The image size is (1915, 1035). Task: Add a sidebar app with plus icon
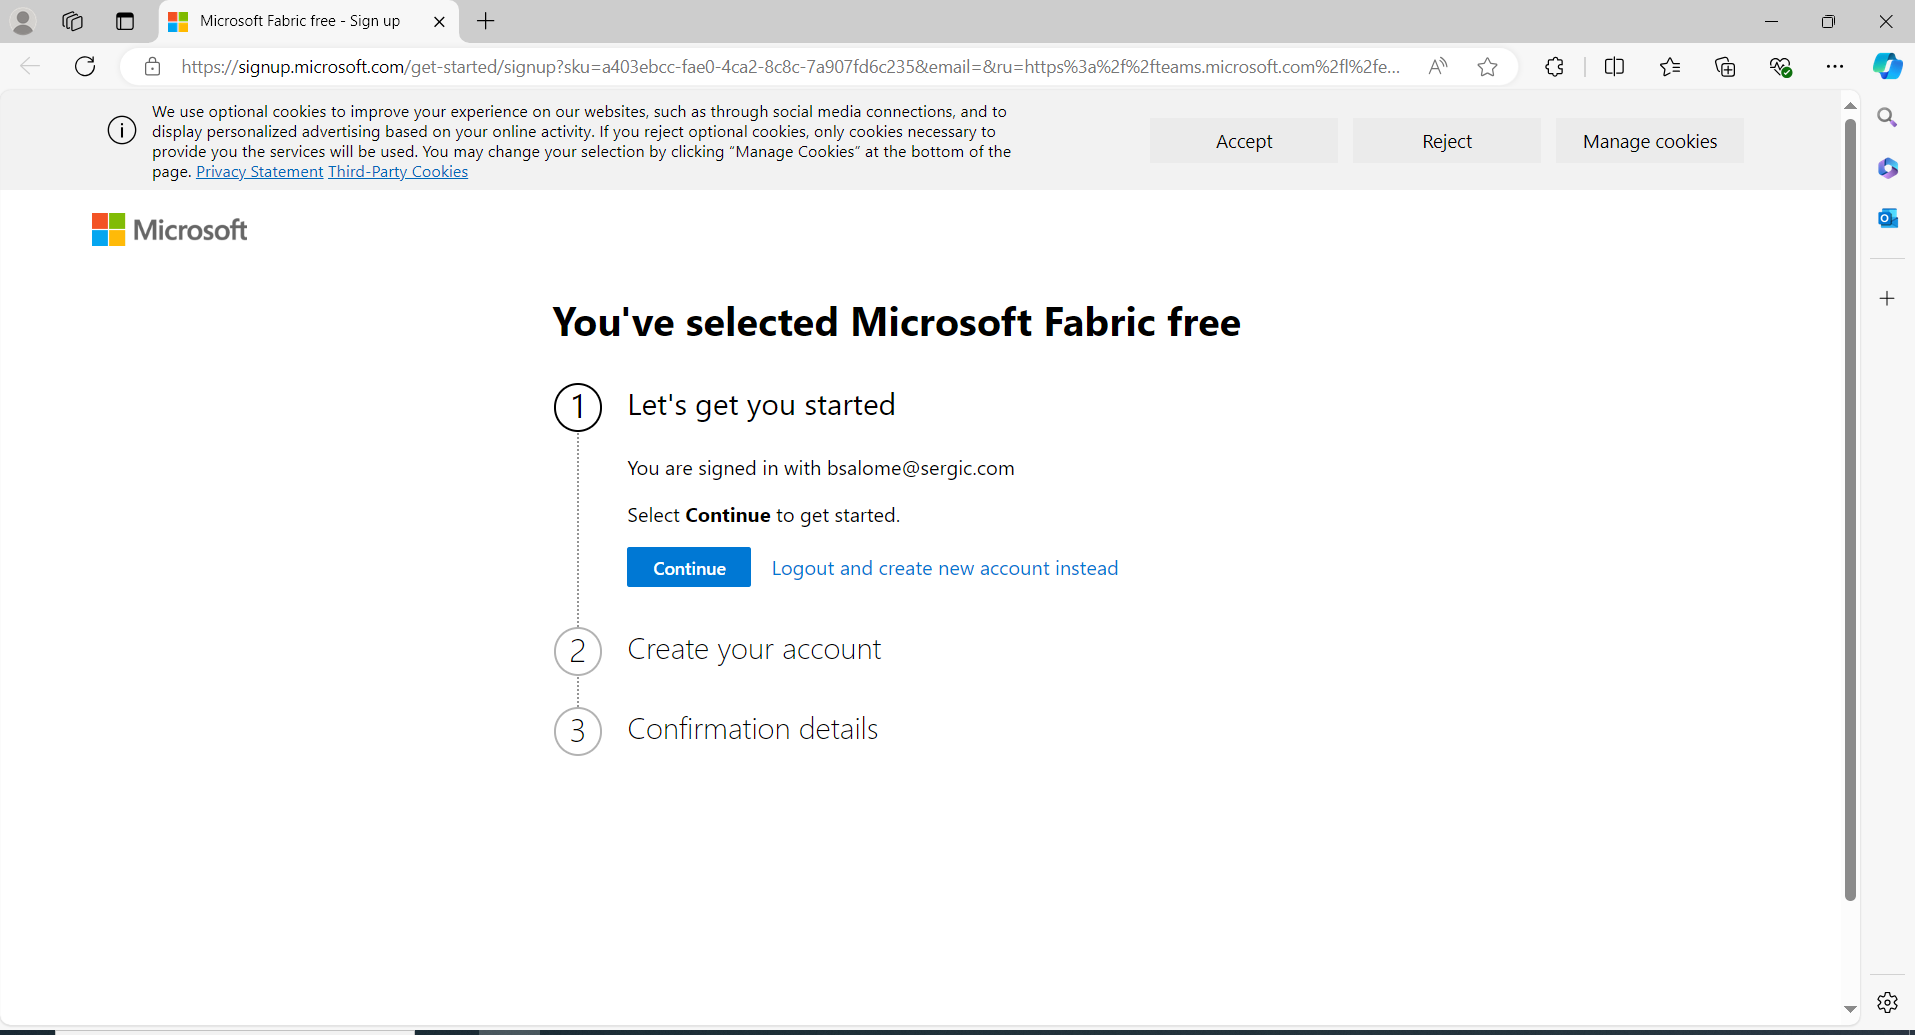click(x=1887, y=299)
